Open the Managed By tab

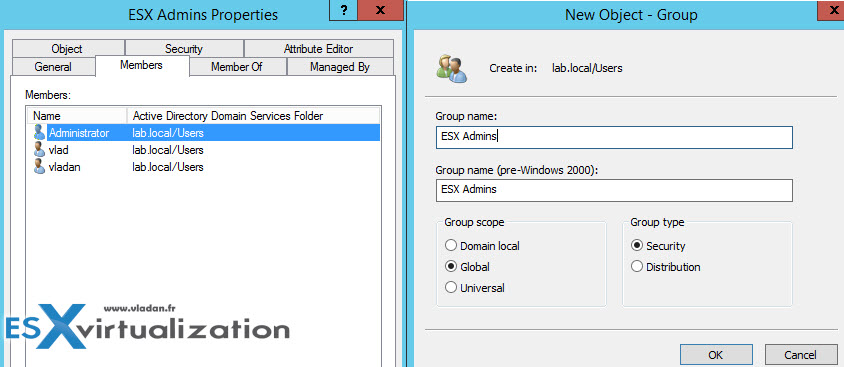(340, 67)
